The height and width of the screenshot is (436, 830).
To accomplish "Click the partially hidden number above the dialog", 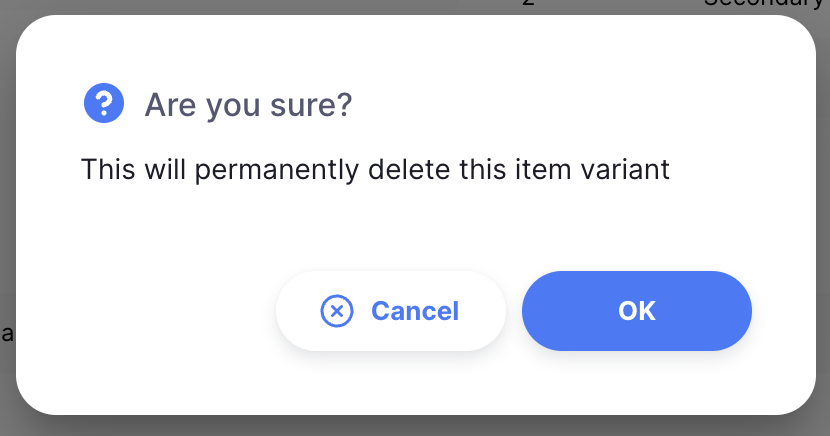I will pyautogui.click(x=528, y=3).
